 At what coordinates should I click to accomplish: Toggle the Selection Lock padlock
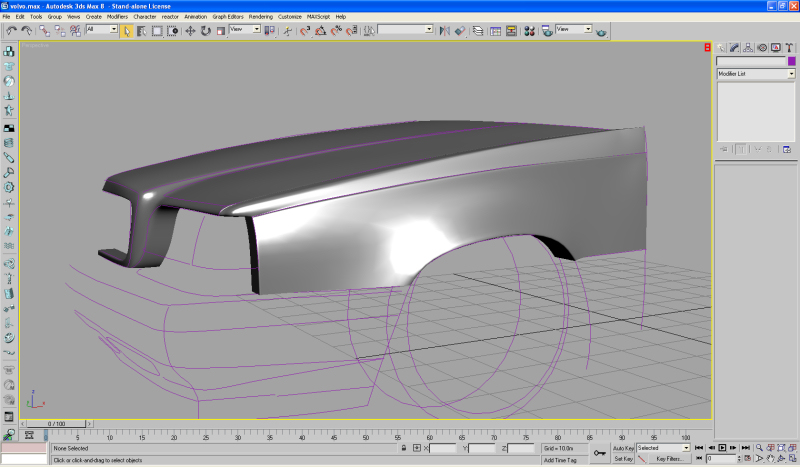(x=404, y=448)
